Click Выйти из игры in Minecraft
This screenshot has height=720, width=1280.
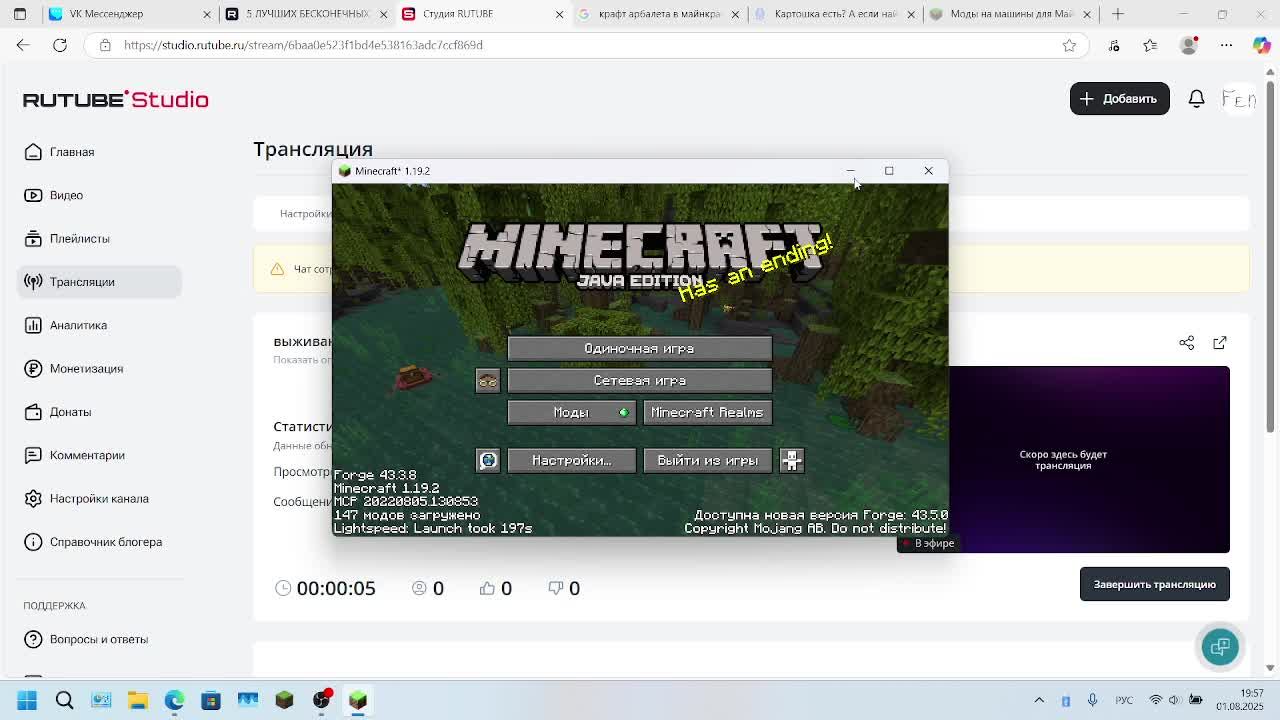[x=707, y=460]
